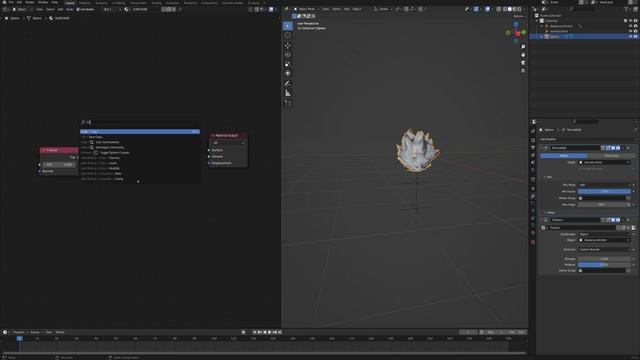This screenshot has height=360, width=640.
Task: Jump to the timeline start frame
Action: click(255, 332)
